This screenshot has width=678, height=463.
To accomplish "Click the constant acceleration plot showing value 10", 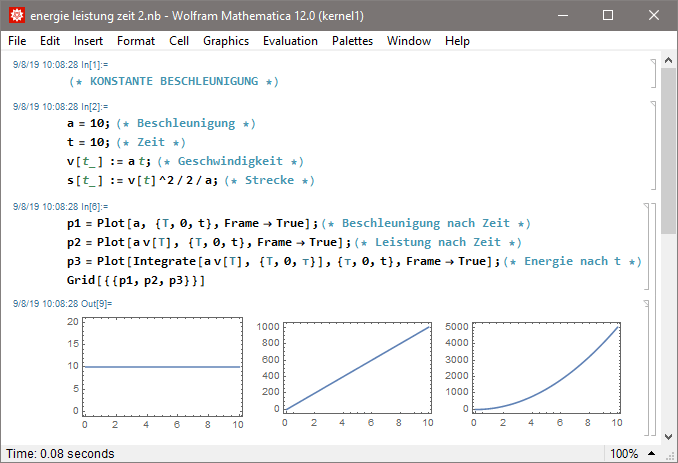I will [162, 367].
